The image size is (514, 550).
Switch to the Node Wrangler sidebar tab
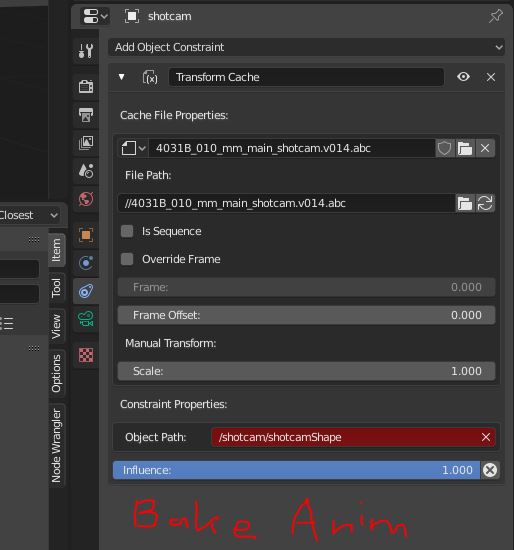(x=56, y=445)
